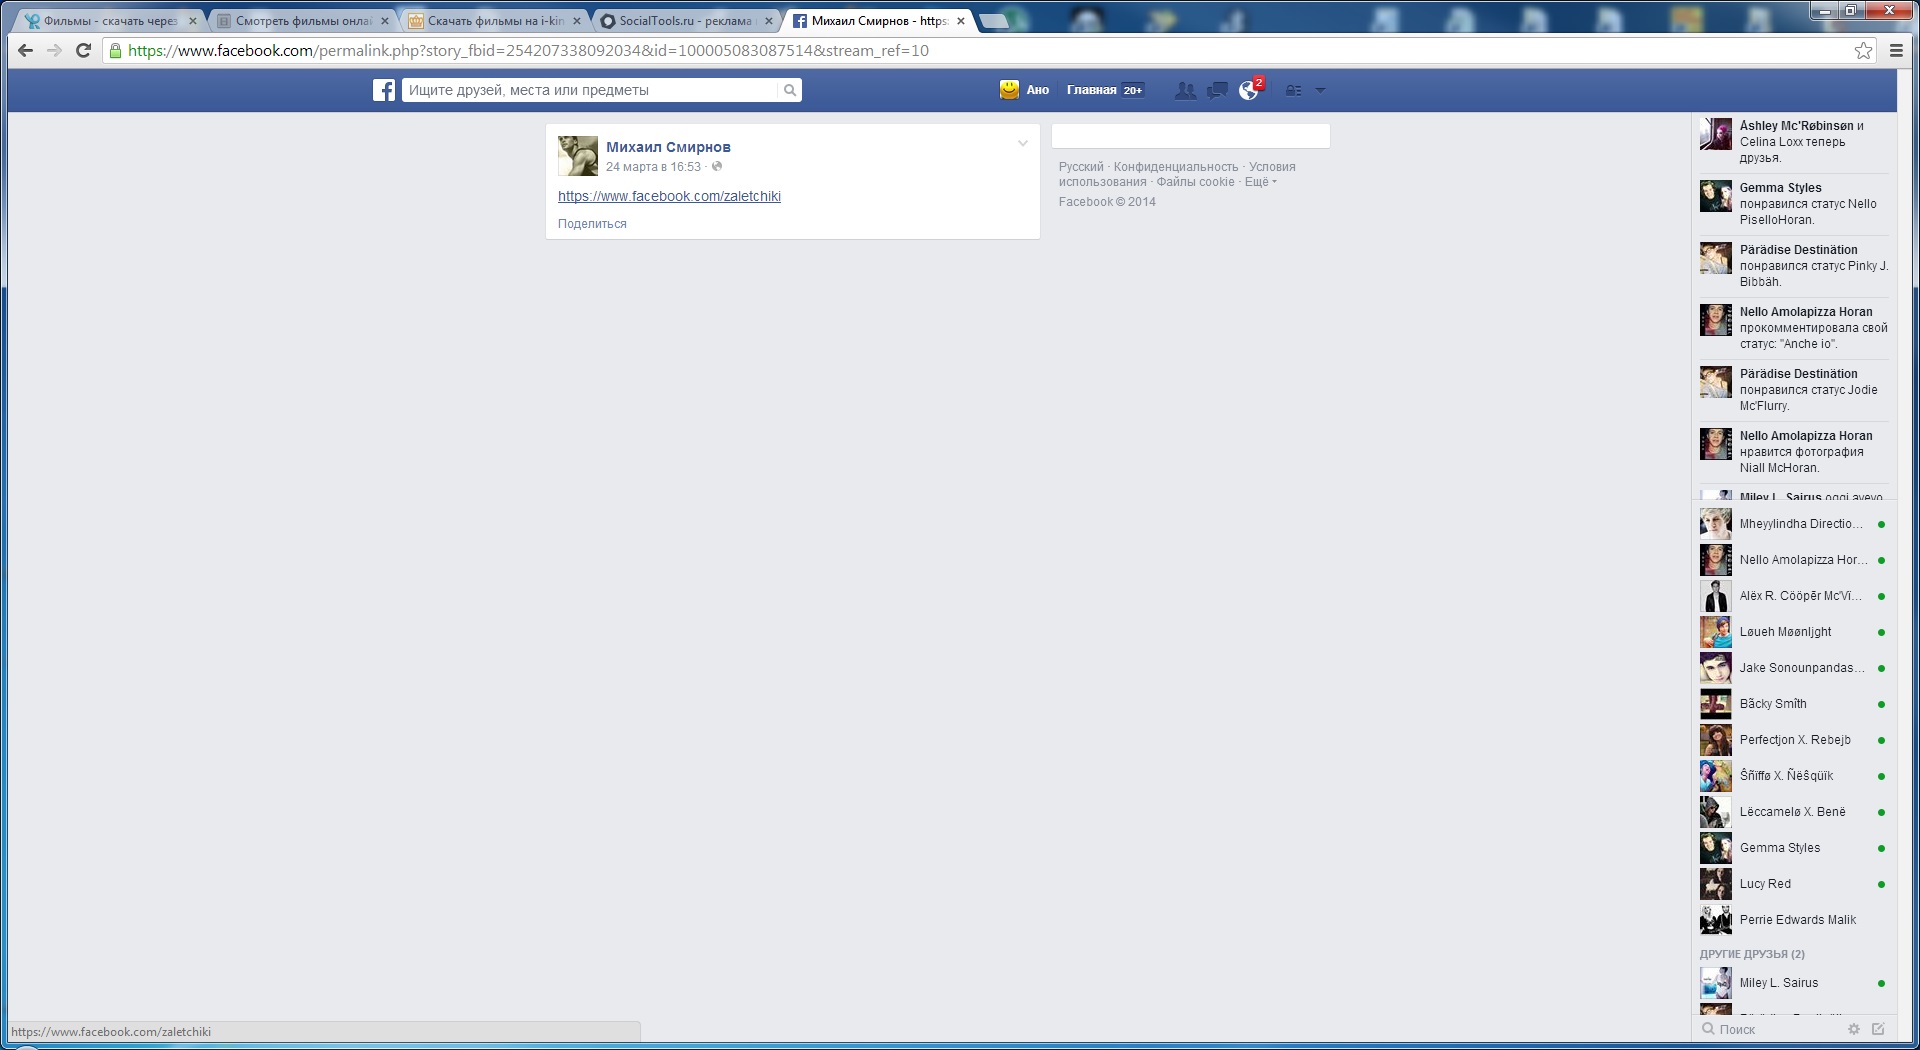Screen dimensions: 1920x1050
Task: Open chat with Nello Amolapizza Hor… in chat list
Action: (x=1794, y=560)
